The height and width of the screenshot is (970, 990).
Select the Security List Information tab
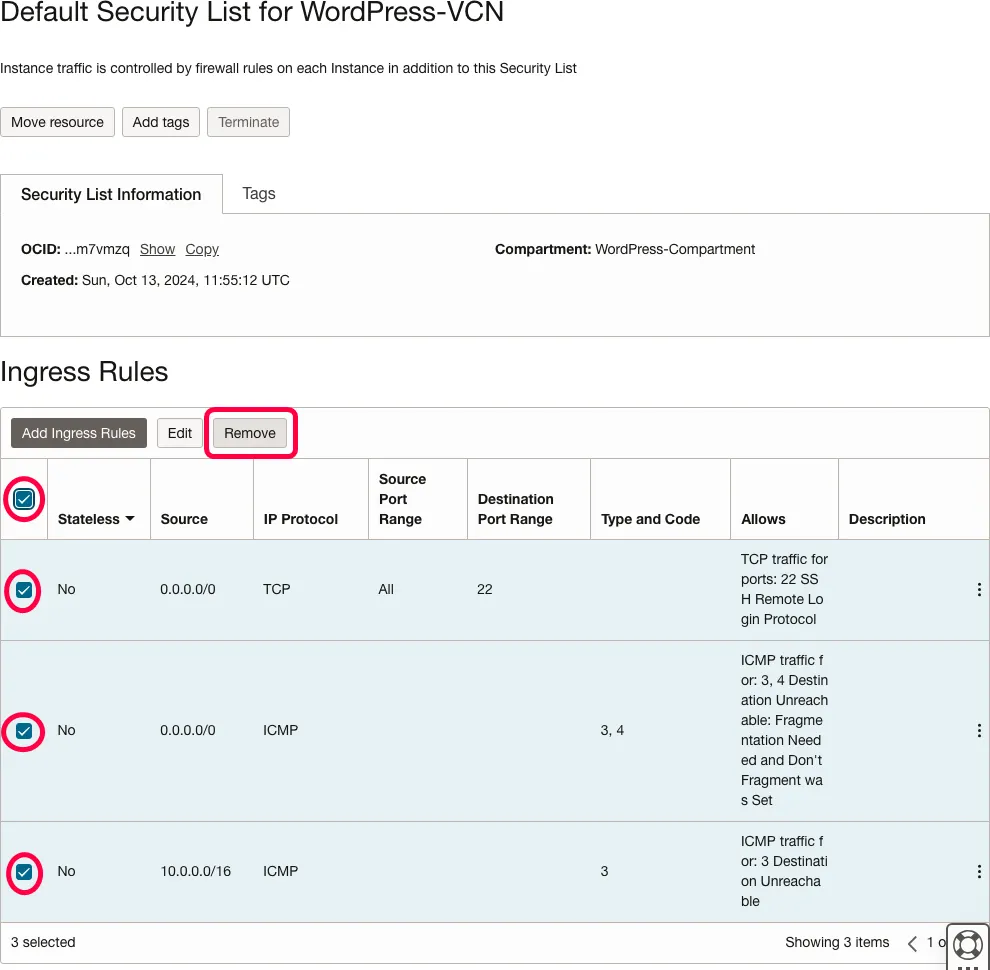point(111,195)
